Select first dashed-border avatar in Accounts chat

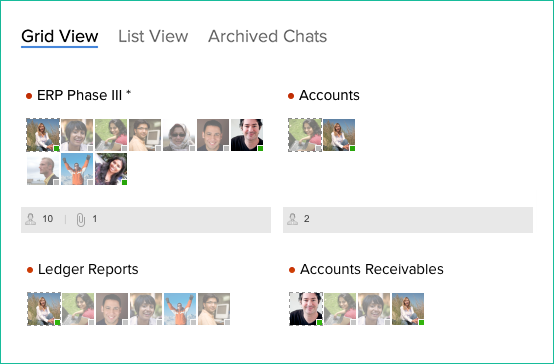tap(305, 135)
